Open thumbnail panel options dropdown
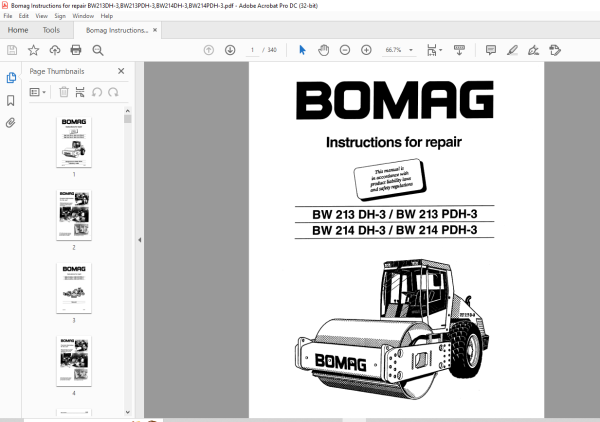 pos(38,92)
